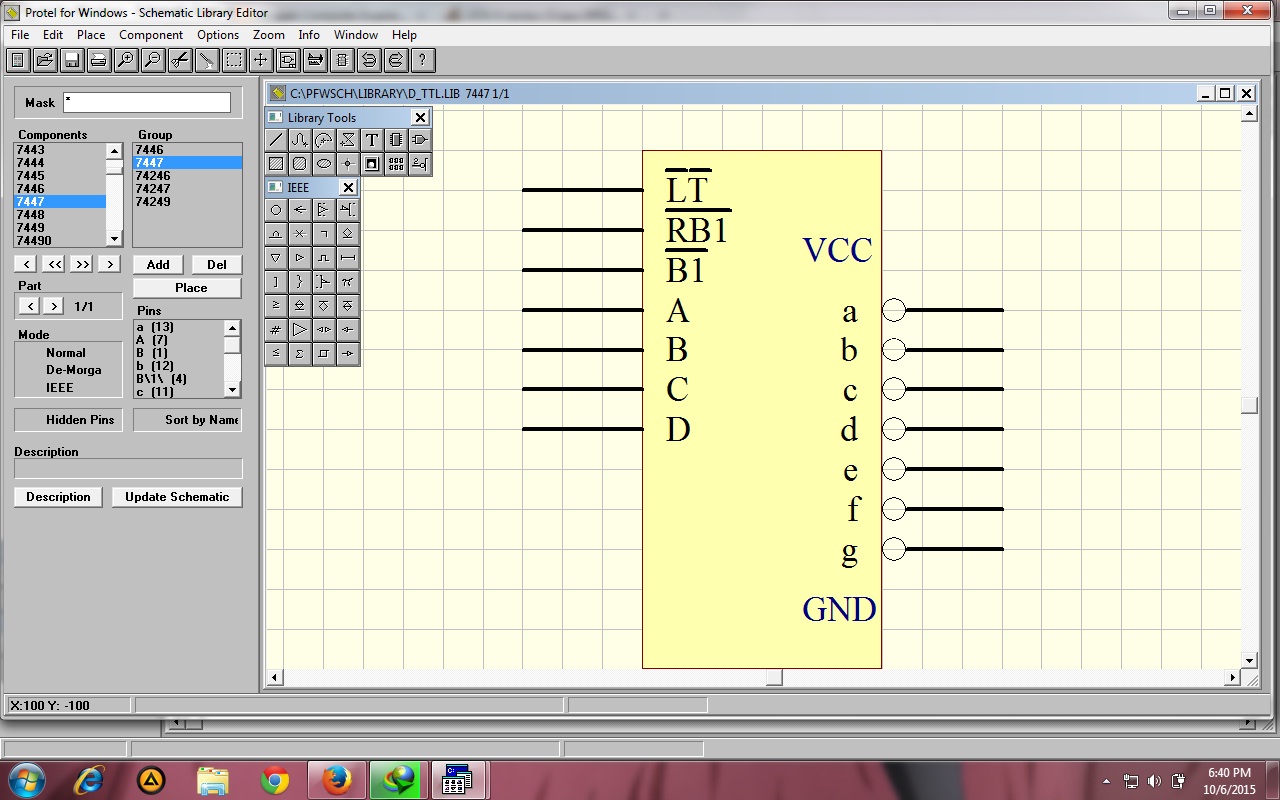Pick the IEEE greater-than-or-equal symbol

pyautogui.click(x=276, y=306)
